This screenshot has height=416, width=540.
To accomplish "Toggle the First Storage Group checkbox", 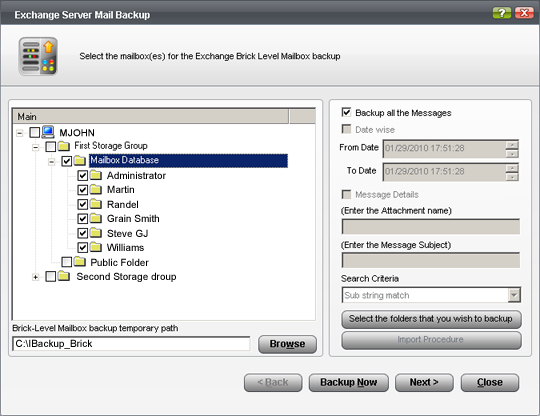I will point(51,147).
